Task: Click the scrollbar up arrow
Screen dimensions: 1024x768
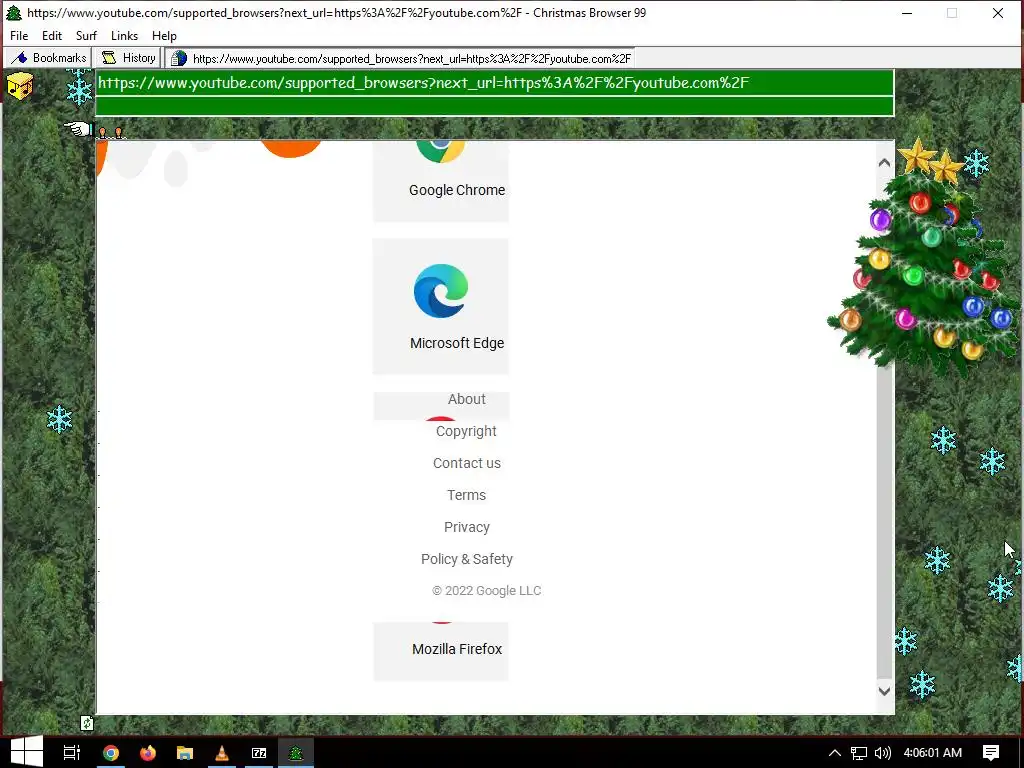Action: 884,163
